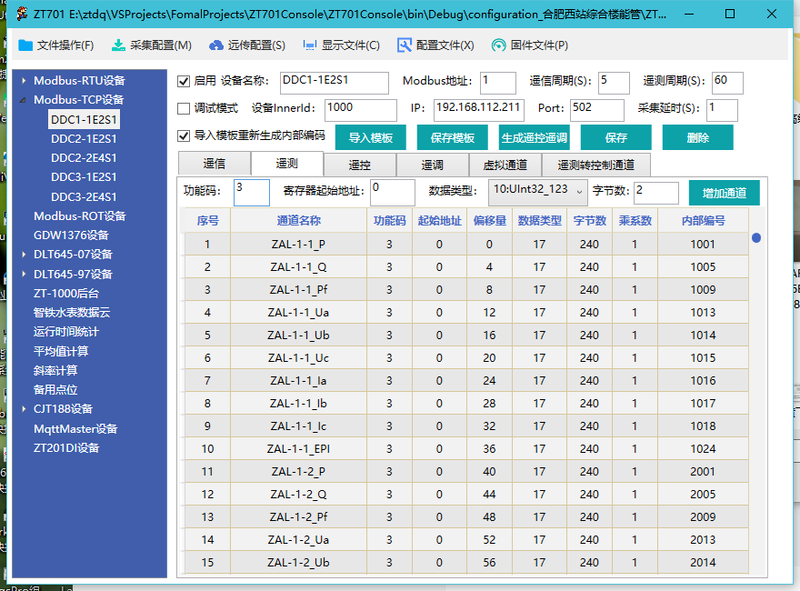
Task: Click the 配置文件(X) search icon
Action: tap(404, 45)
